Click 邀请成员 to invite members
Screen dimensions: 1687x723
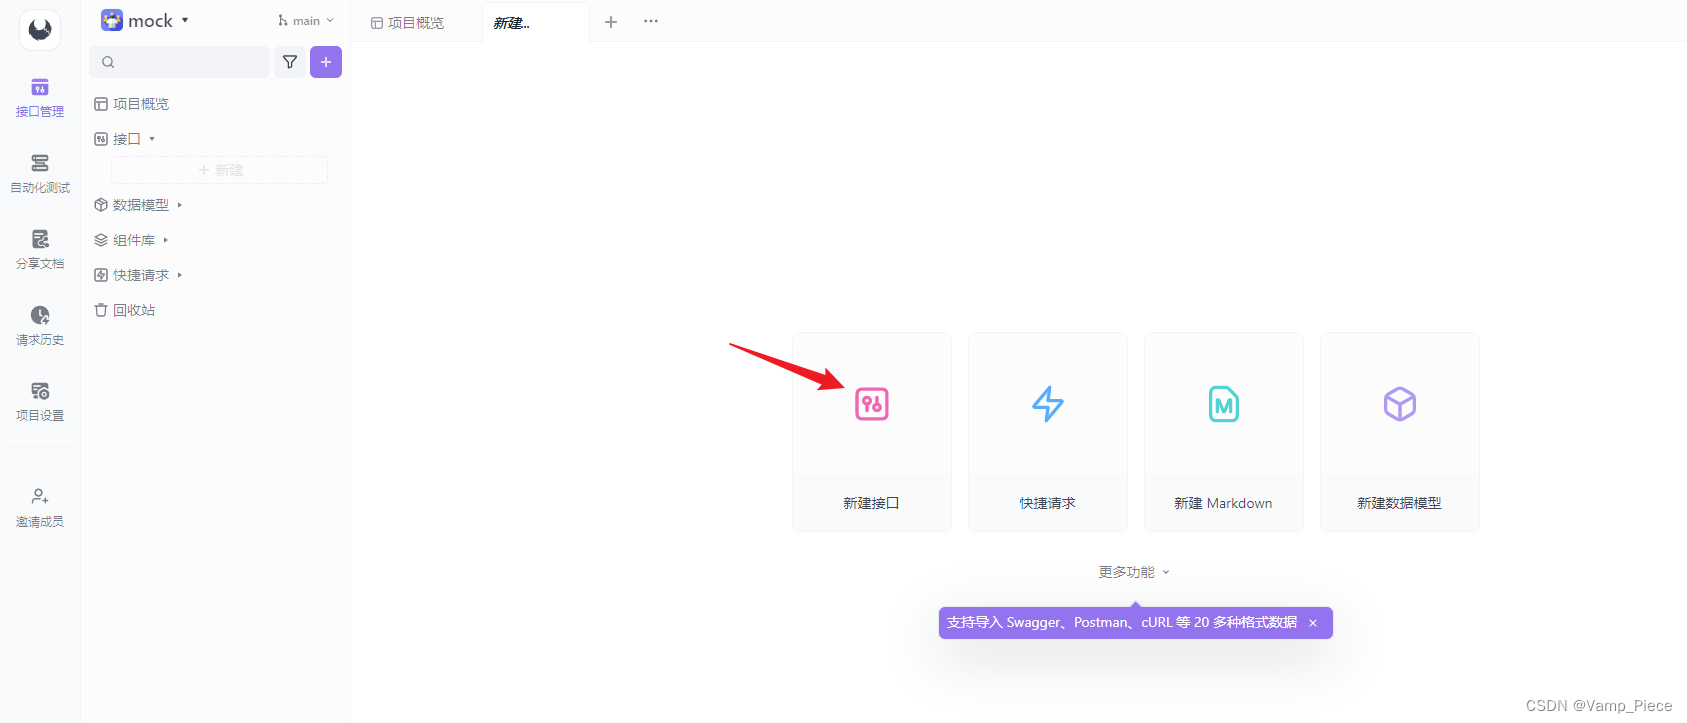tap(40, 508)
